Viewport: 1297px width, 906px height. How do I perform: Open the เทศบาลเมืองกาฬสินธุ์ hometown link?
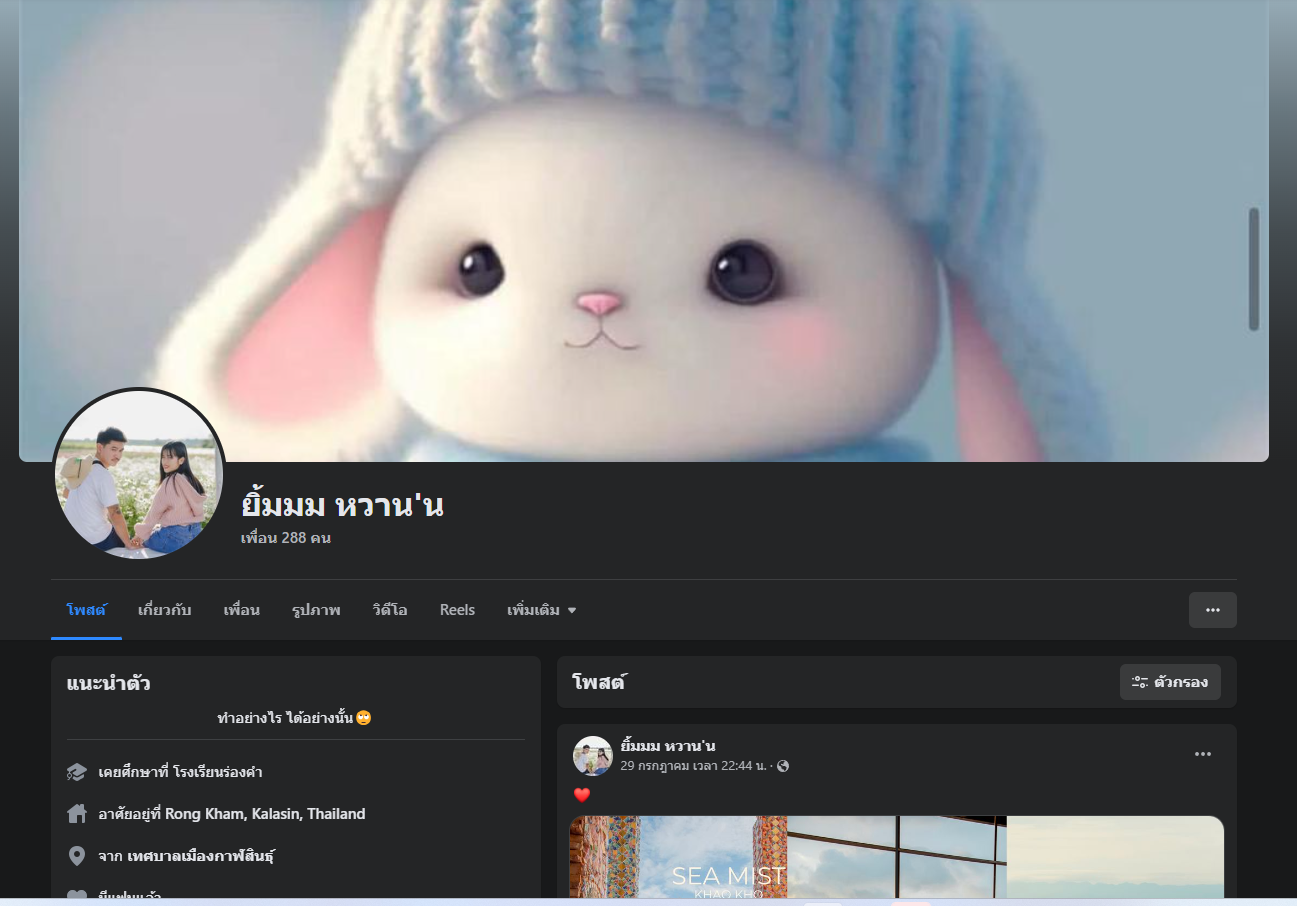click(201, 856)
